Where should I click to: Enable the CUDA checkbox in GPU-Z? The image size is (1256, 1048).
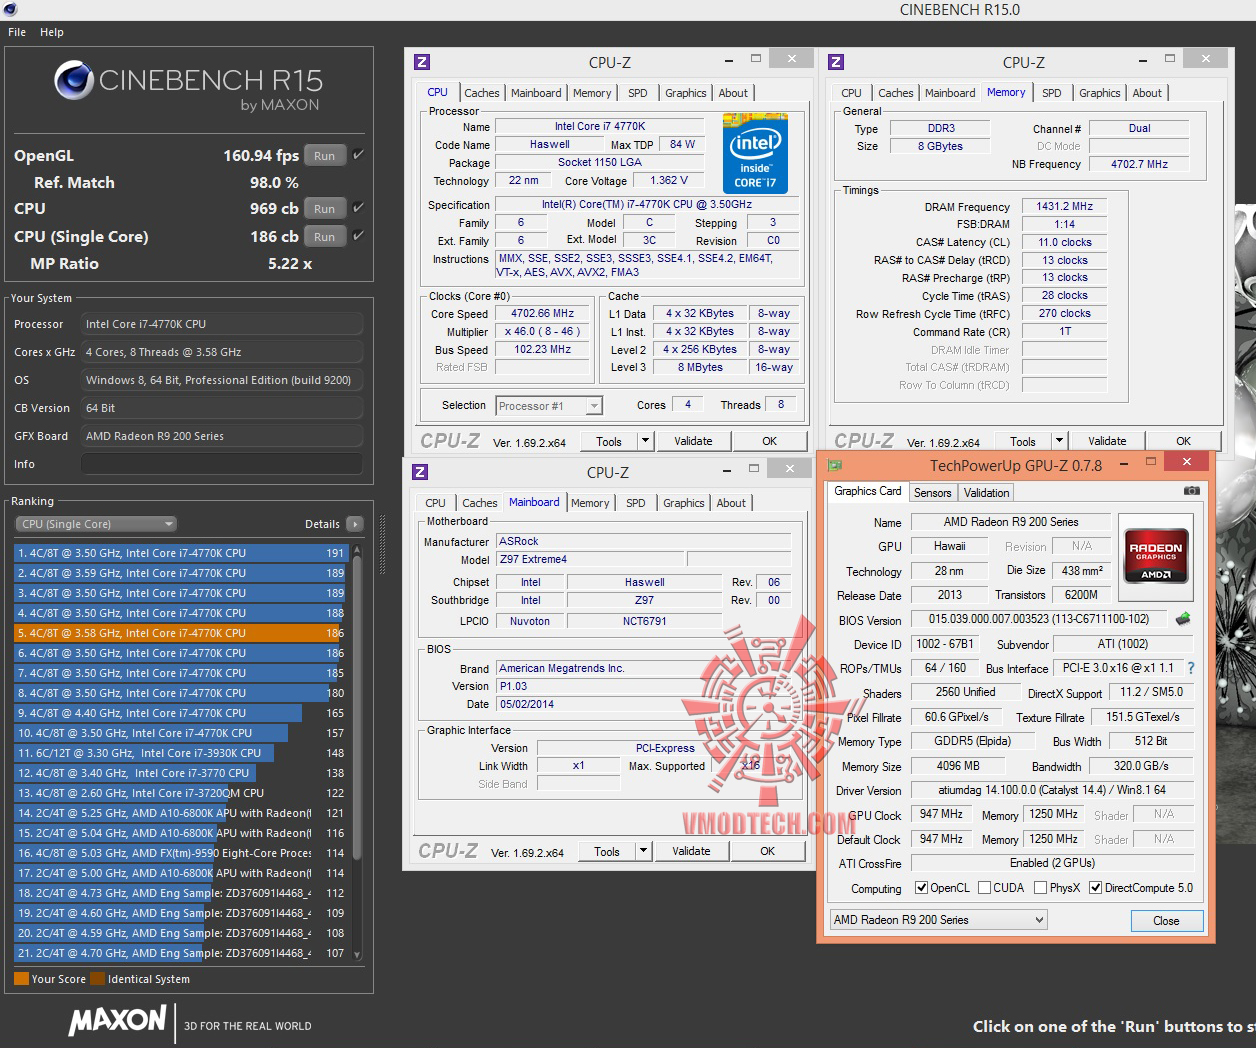coord(985,888)
